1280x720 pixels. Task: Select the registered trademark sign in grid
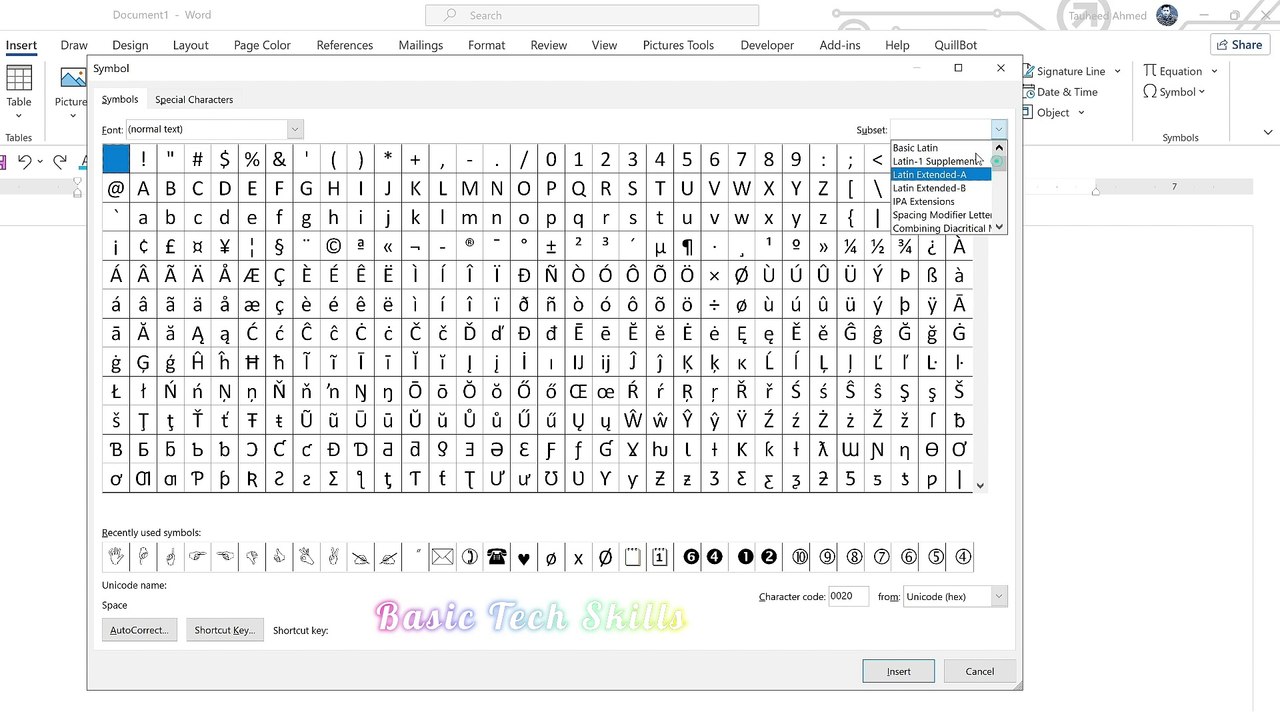coord(469,246)
